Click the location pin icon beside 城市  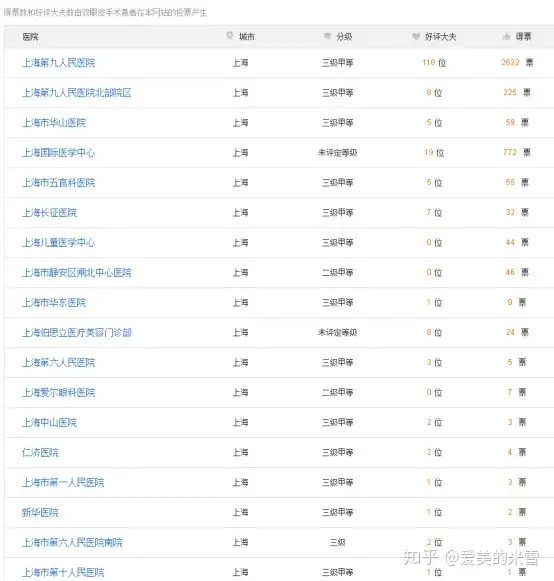tap(230, 36)
